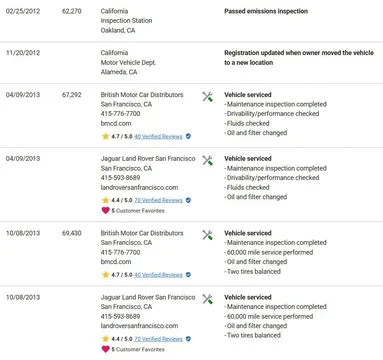
Task: Select phone number 415-776-7700 in 10/08/2013 entry
Action: pyautogui.click(x=120, y=252)
